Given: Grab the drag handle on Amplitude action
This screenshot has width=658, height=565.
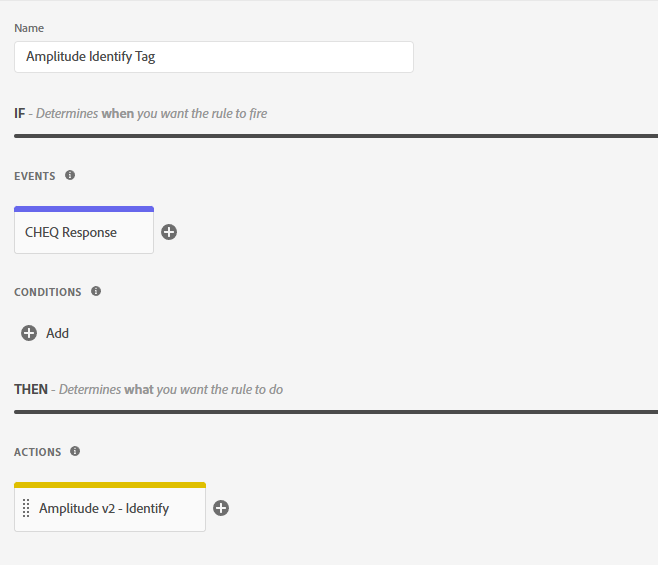Looking at the screenshot, I should [26, 508].
